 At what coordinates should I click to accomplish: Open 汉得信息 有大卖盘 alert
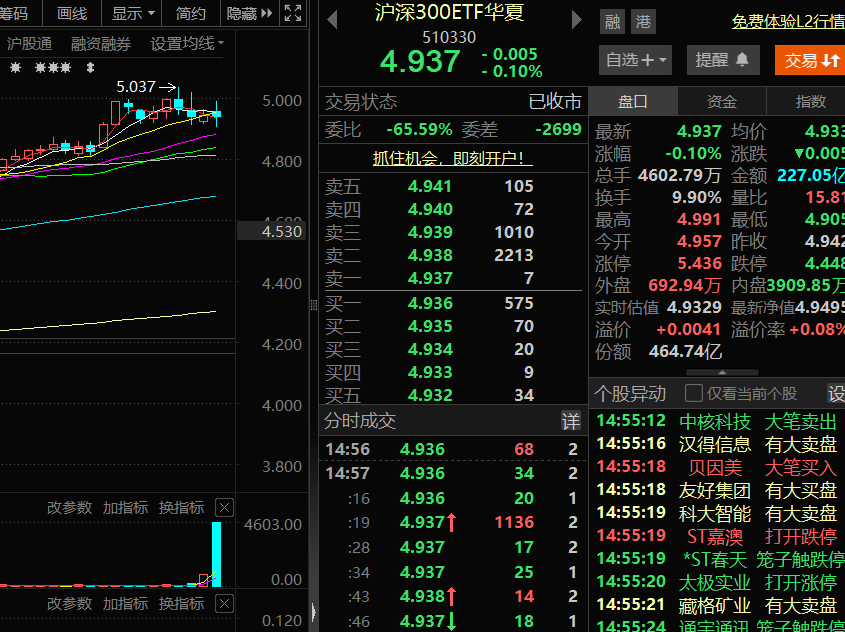pyautogui.click(x=719, y=444)
